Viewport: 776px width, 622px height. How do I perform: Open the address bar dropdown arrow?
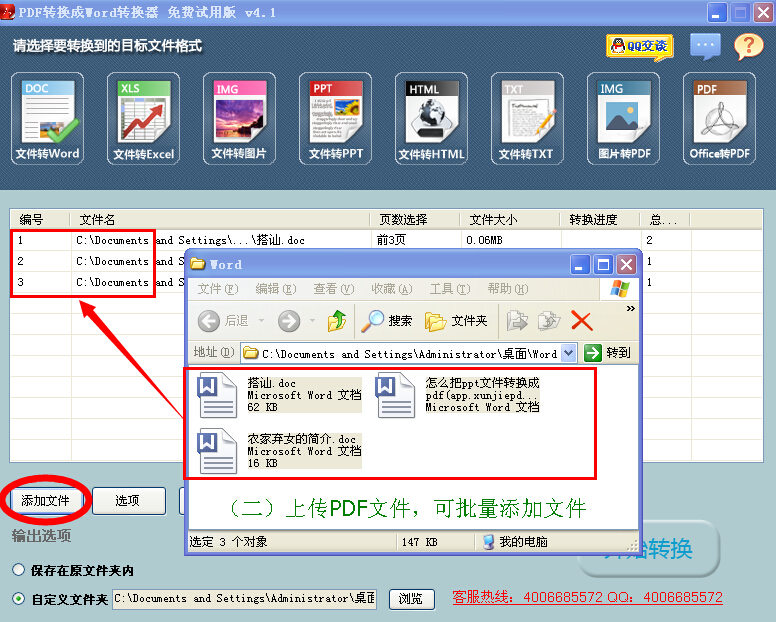pos(569,353)
